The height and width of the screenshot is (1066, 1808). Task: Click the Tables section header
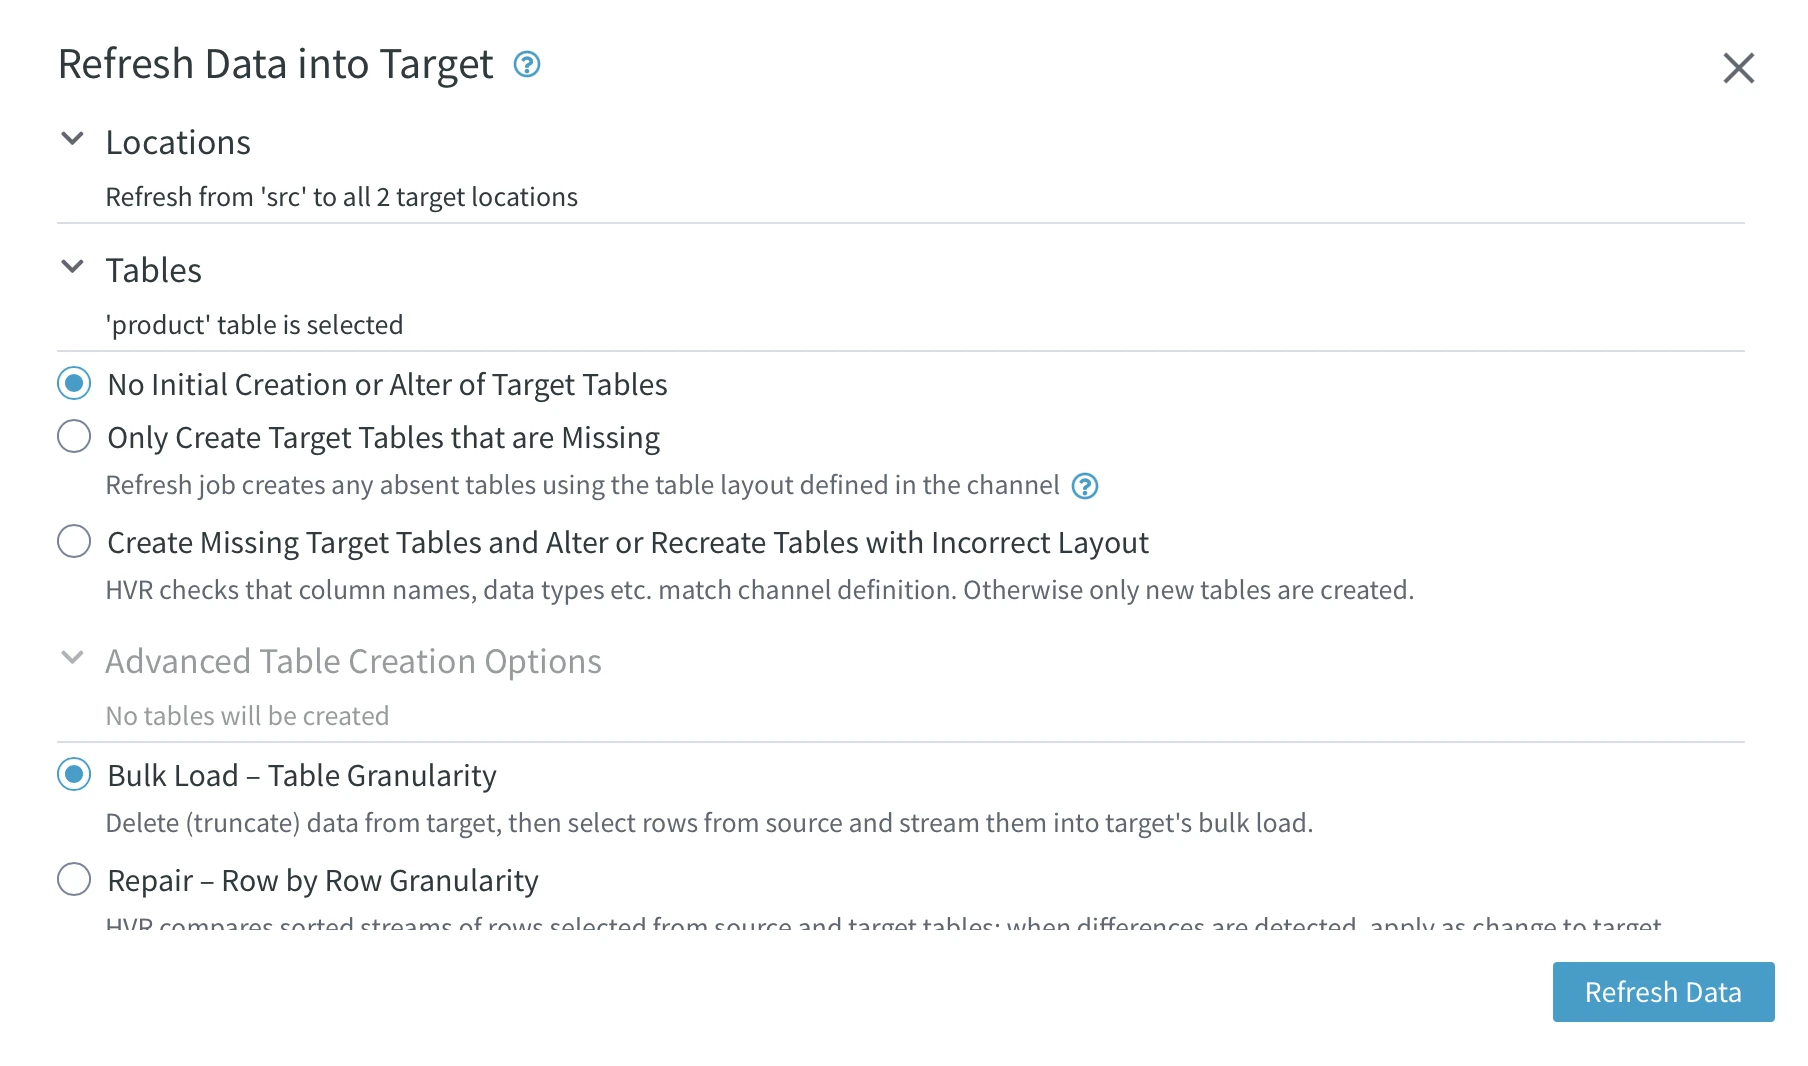coord(153,269)
